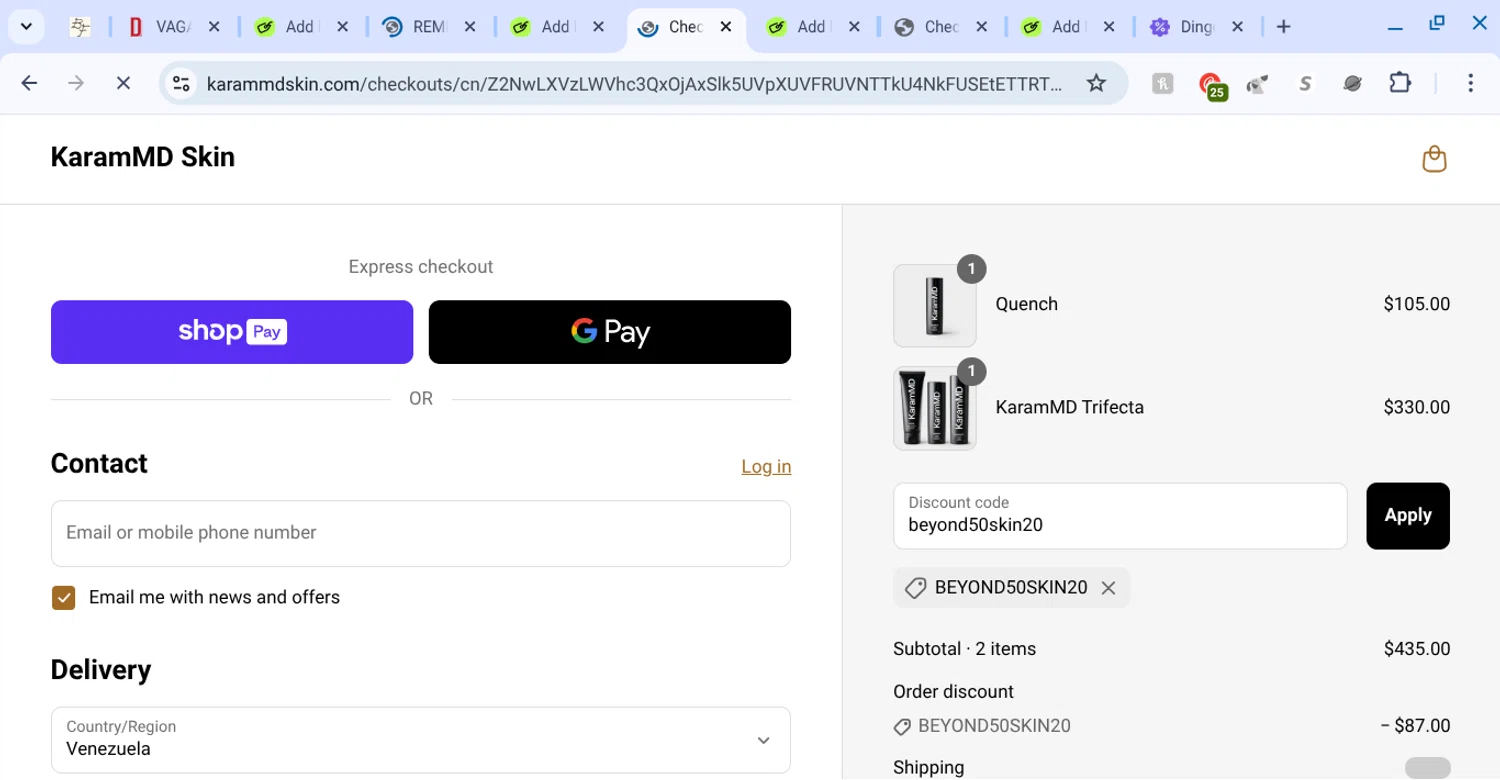This screenshot has width=1500, height=780.
Task: Click the Contact section heading
Action: point(99,464)
